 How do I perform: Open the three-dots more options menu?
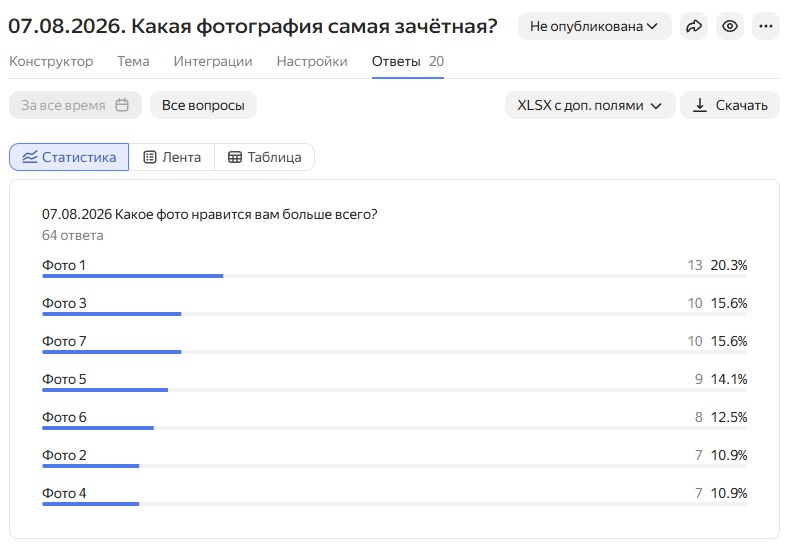click(766, 26)
